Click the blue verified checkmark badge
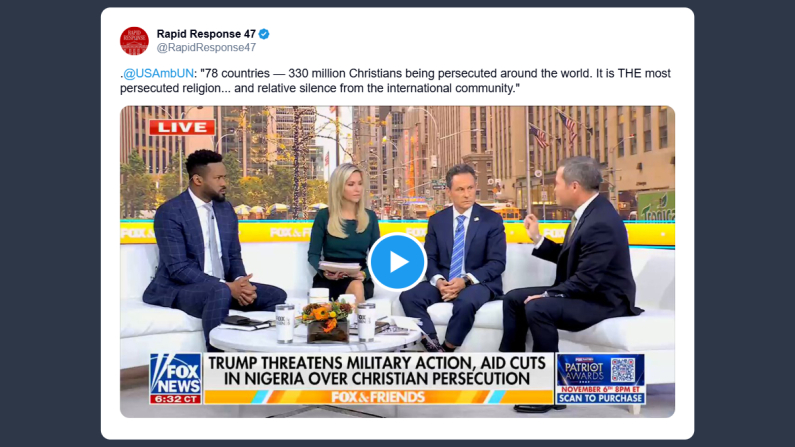 coord(264,34)
